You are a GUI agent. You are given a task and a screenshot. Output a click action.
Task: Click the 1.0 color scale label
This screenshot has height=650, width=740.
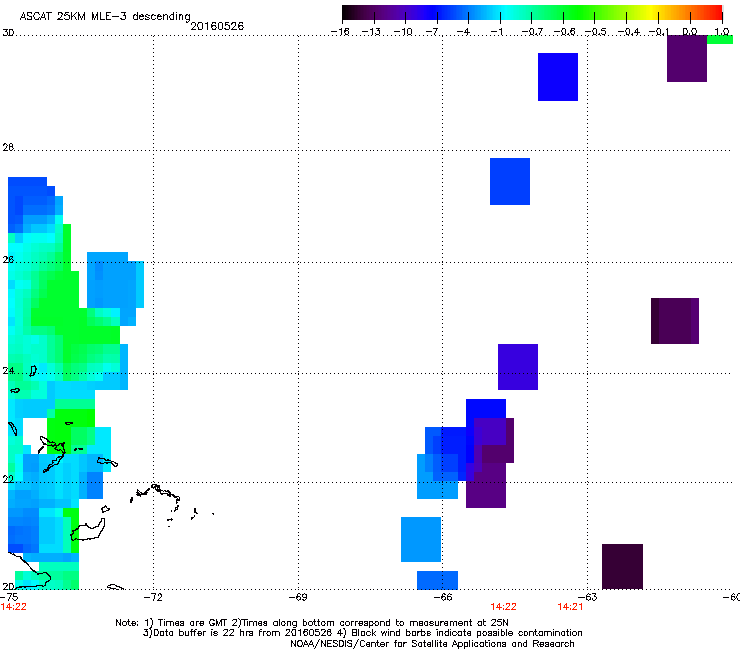pyautogui.click(x=722, y=32)
